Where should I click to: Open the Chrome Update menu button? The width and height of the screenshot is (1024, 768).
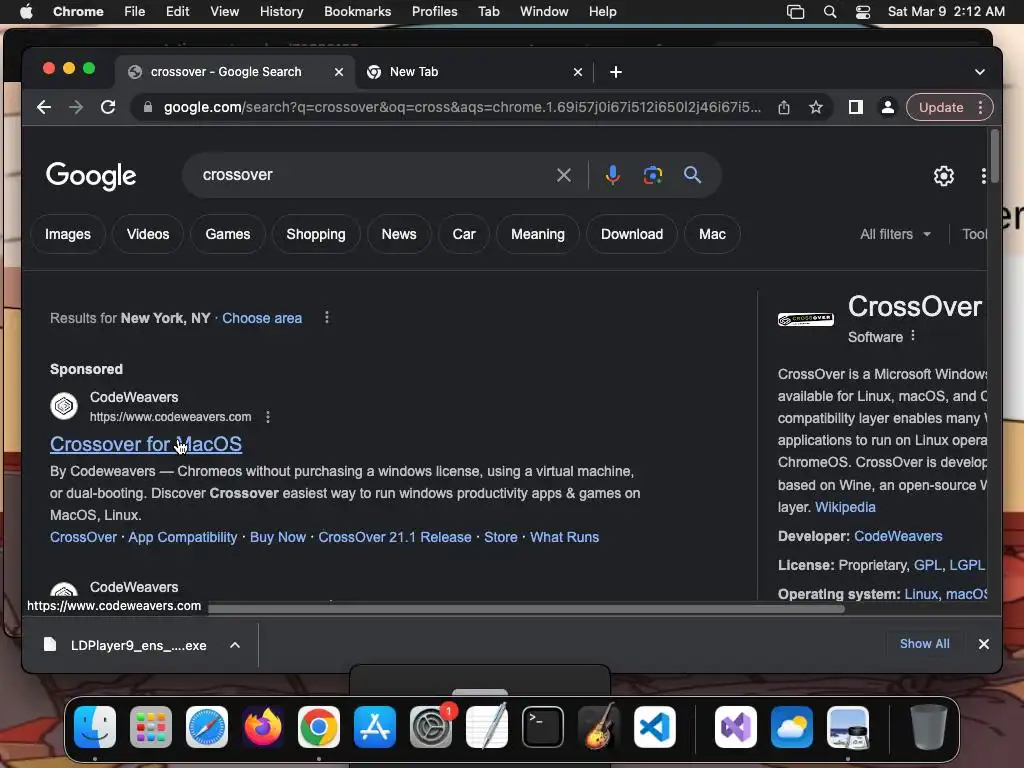(950, 107)
